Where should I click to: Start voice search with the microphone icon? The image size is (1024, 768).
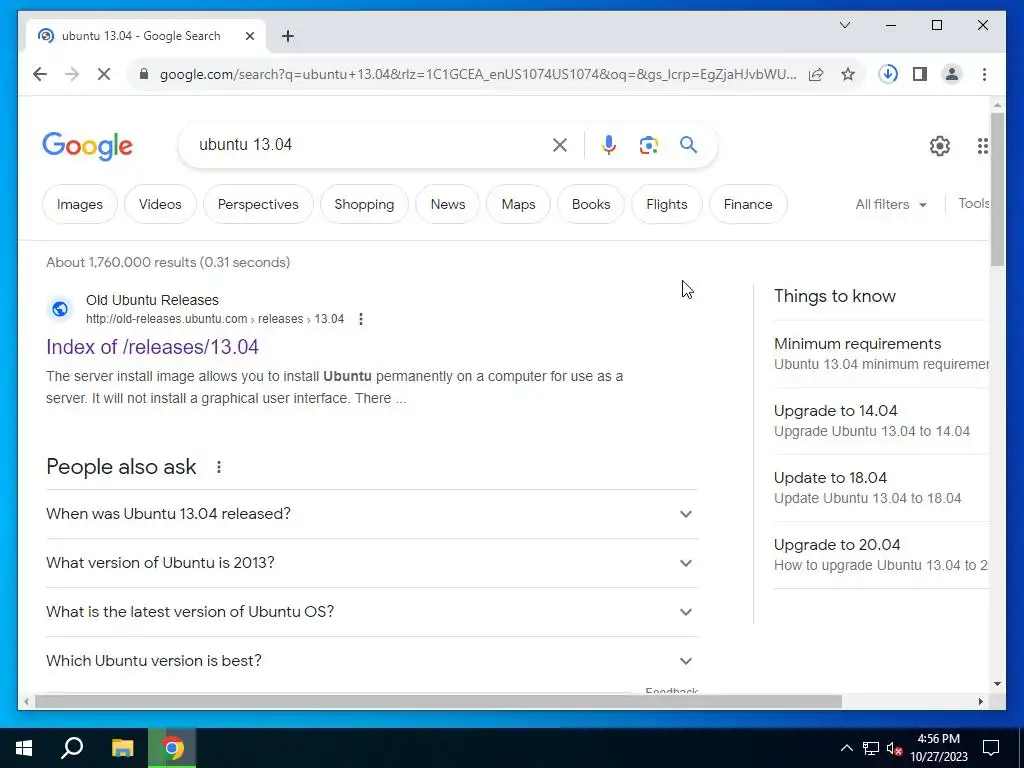tap(609, 145)
